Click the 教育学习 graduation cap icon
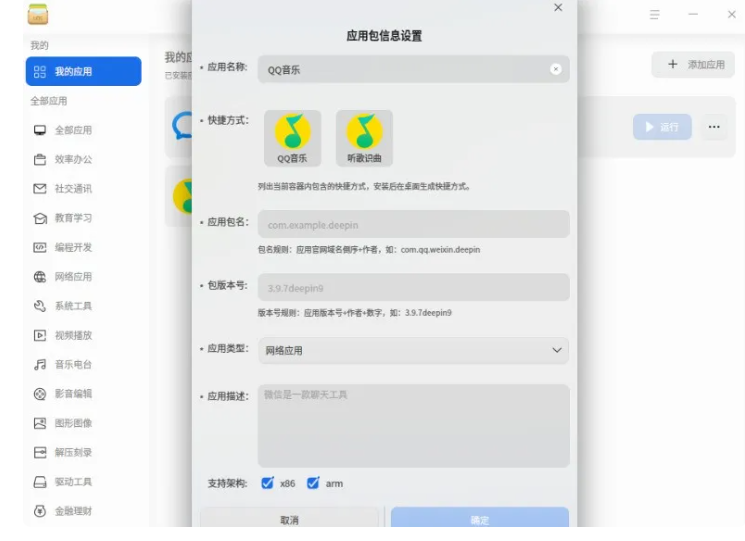Viewport: 745px width, 541px height. [40, 218]
